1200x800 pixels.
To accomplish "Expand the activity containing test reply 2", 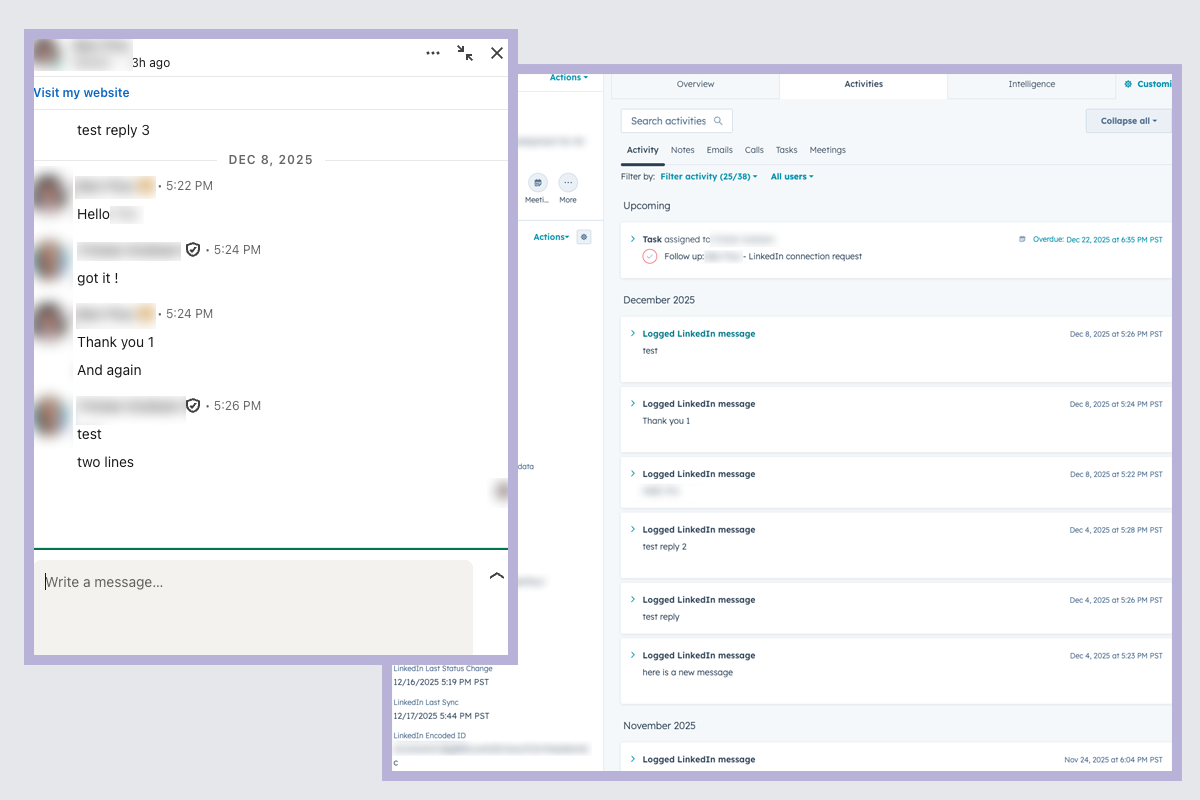I will coord(632,529).
